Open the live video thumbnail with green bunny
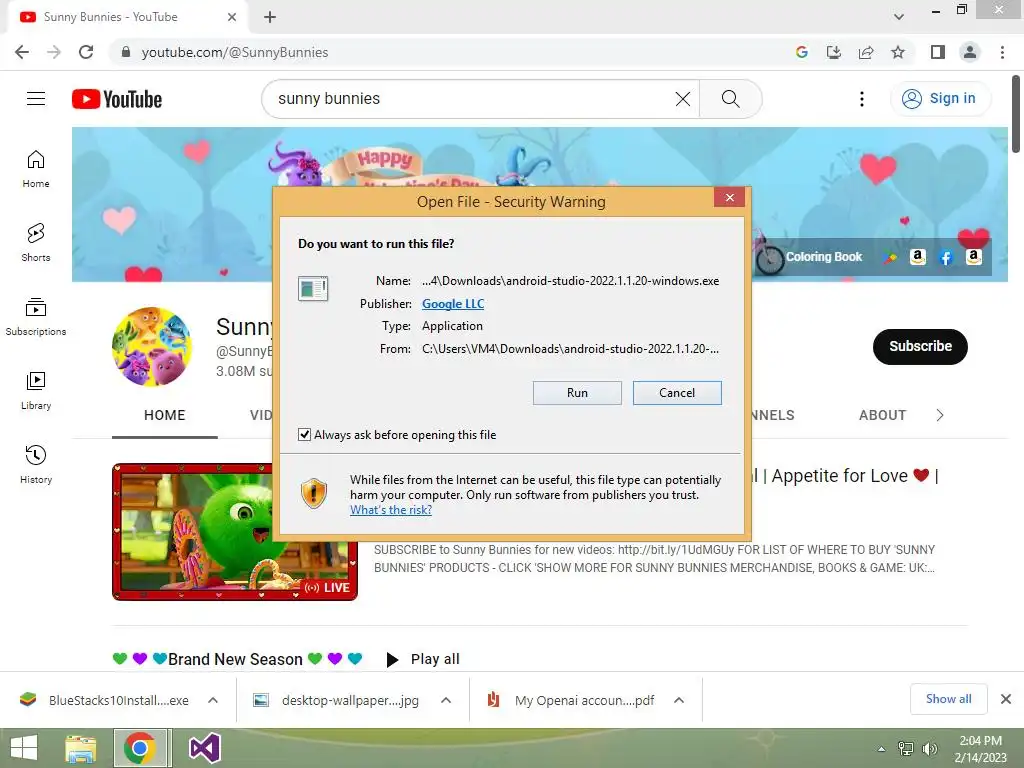This screenshot has width=1024, height=768. coord(235,532)
